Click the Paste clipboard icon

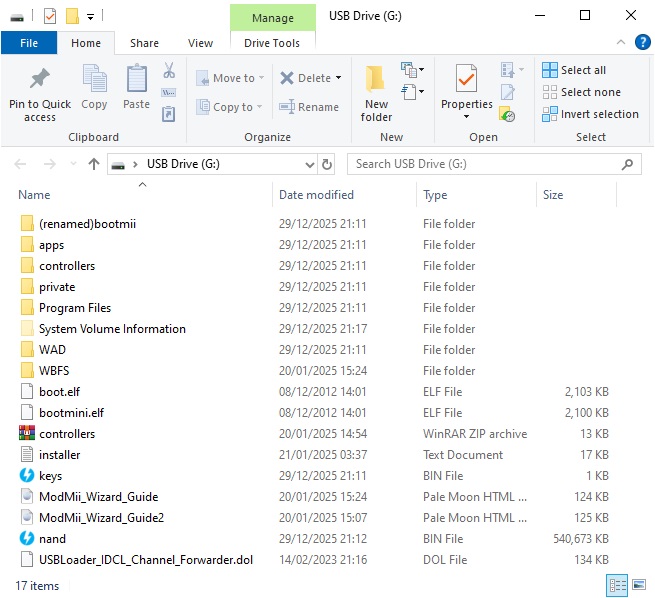tap(137, 78)
